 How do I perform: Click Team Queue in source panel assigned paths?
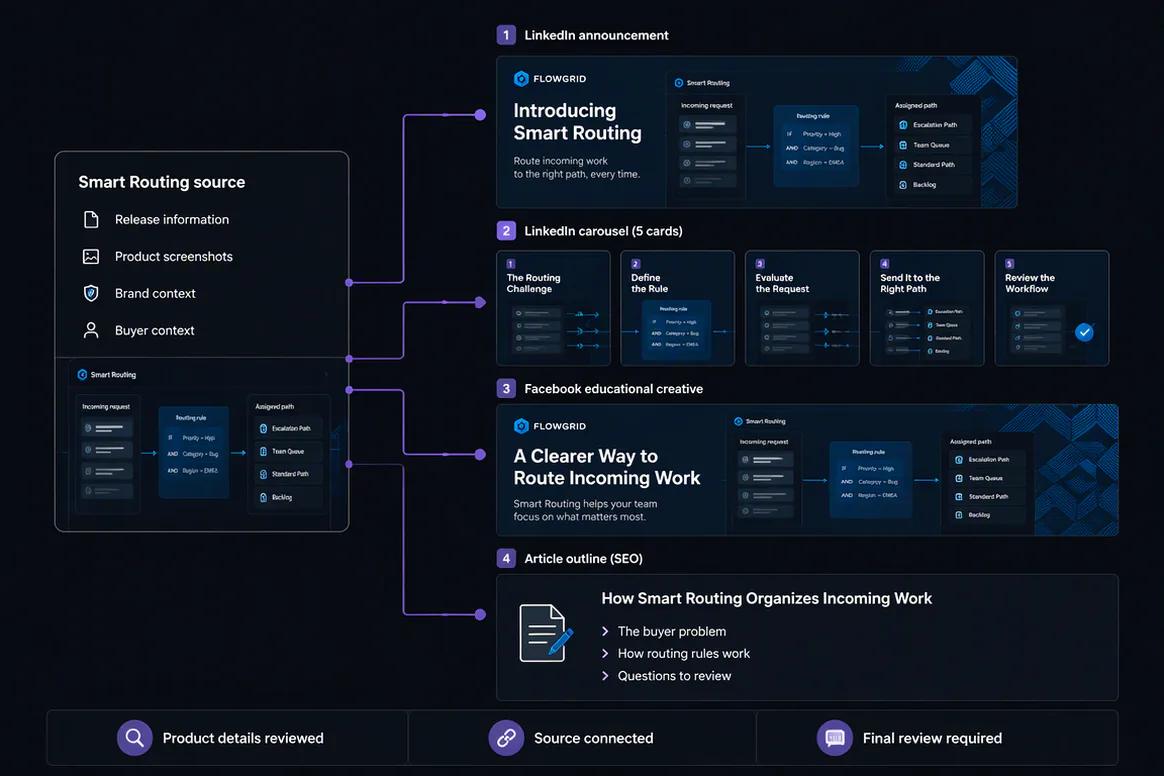pyautogui.click(x=288, y=451)
